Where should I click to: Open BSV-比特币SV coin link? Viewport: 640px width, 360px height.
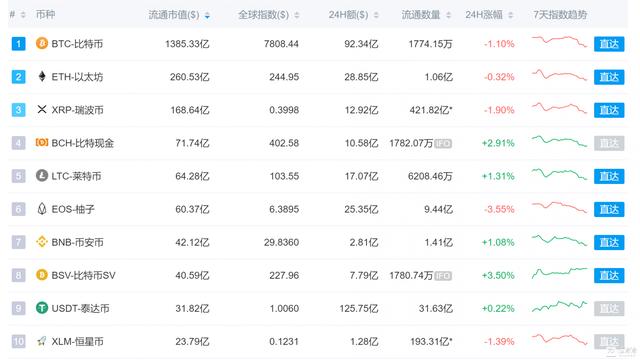[x=83, y=275]
